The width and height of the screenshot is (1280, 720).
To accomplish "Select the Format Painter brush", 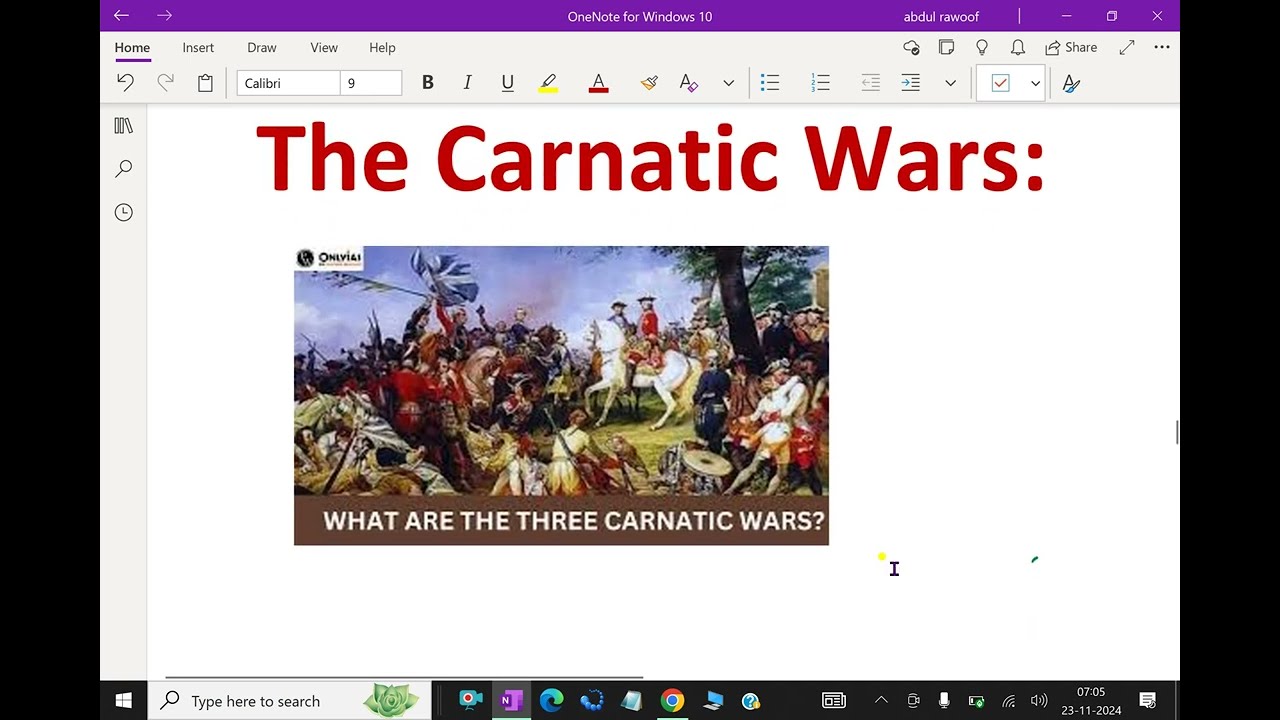I will 649,83.
